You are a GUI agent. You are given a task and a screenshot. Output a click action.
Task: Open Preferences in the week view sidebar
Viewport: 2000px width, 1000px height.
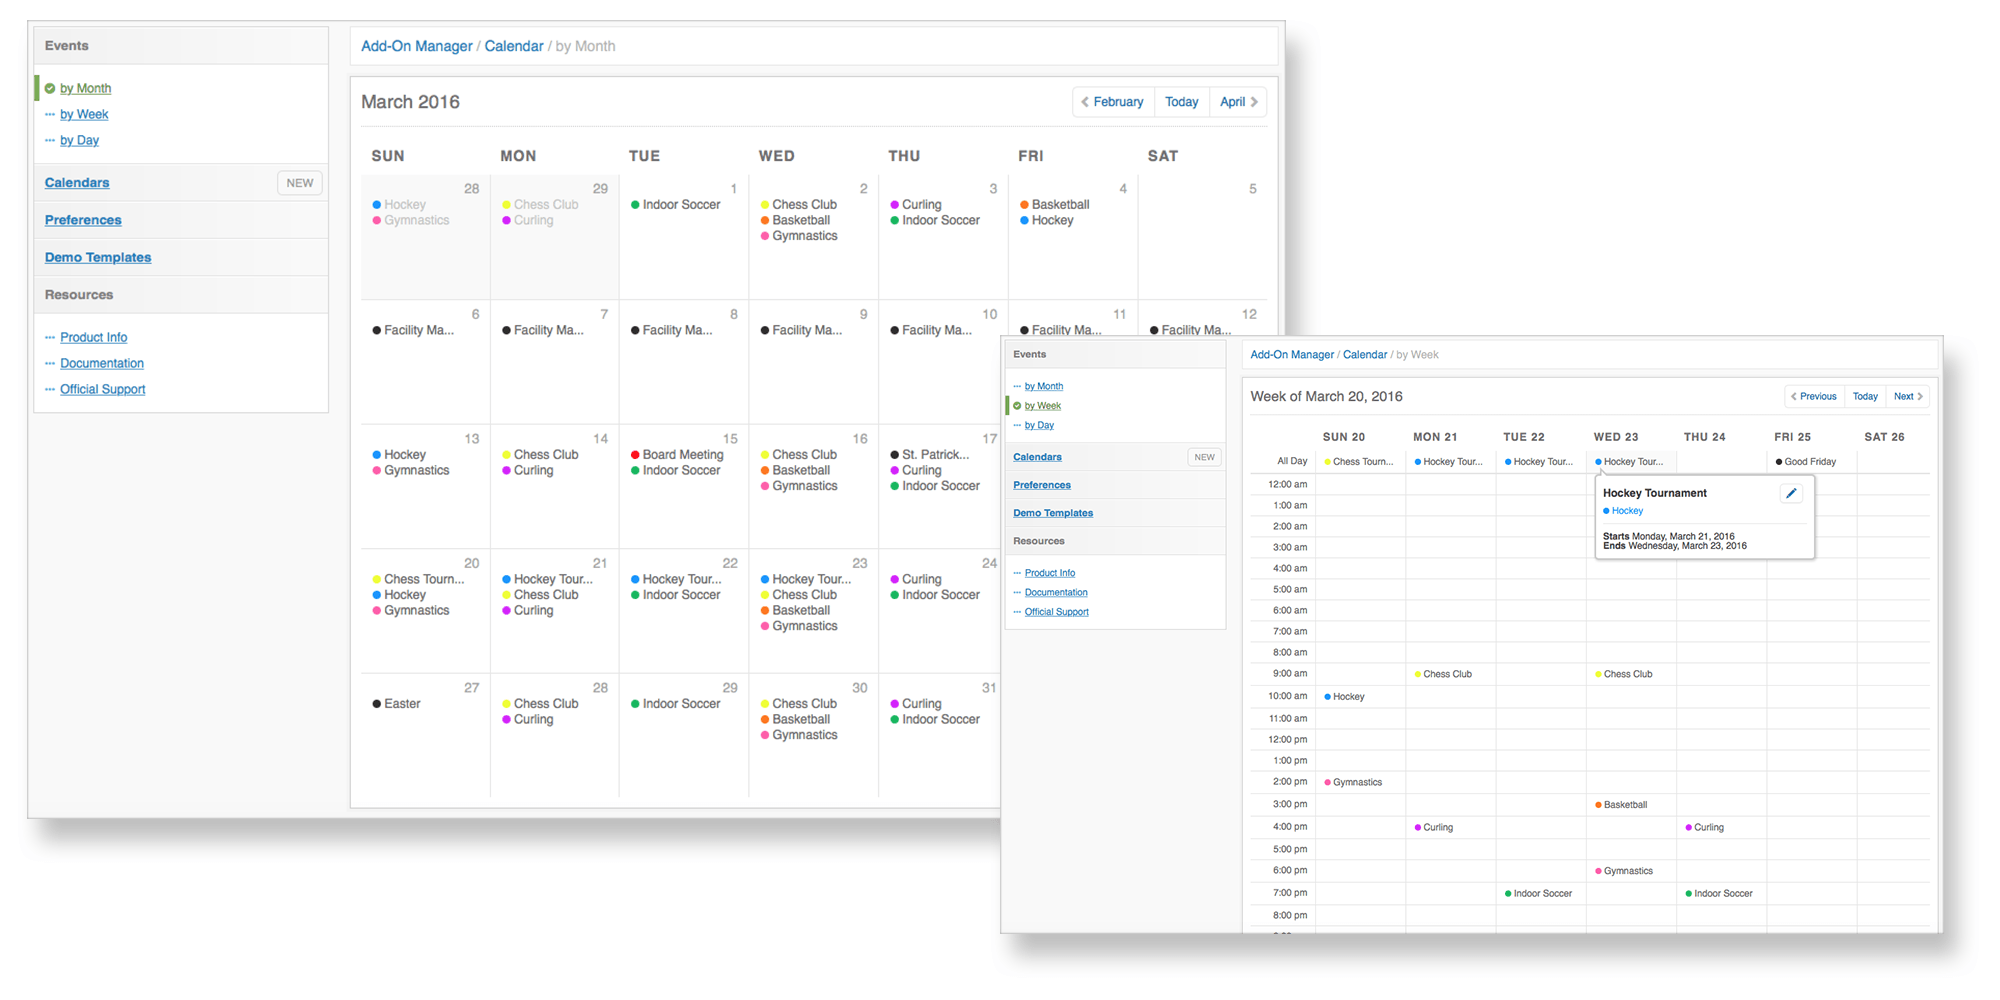(x=1042, y=485)
